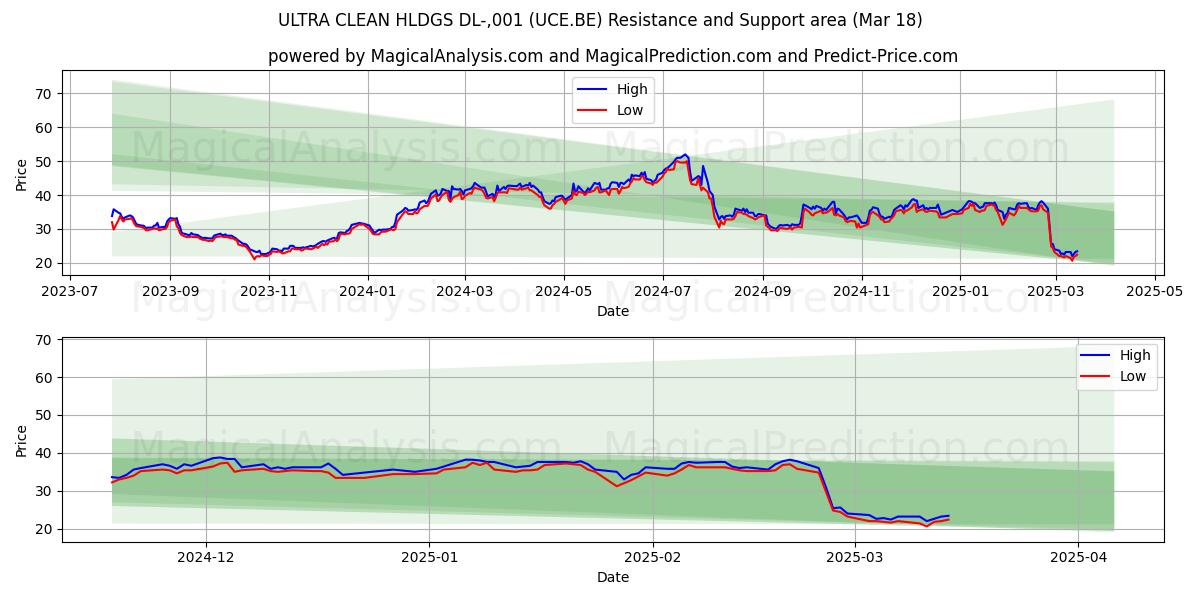Click the '70' price tick of the upper chart

46,94
